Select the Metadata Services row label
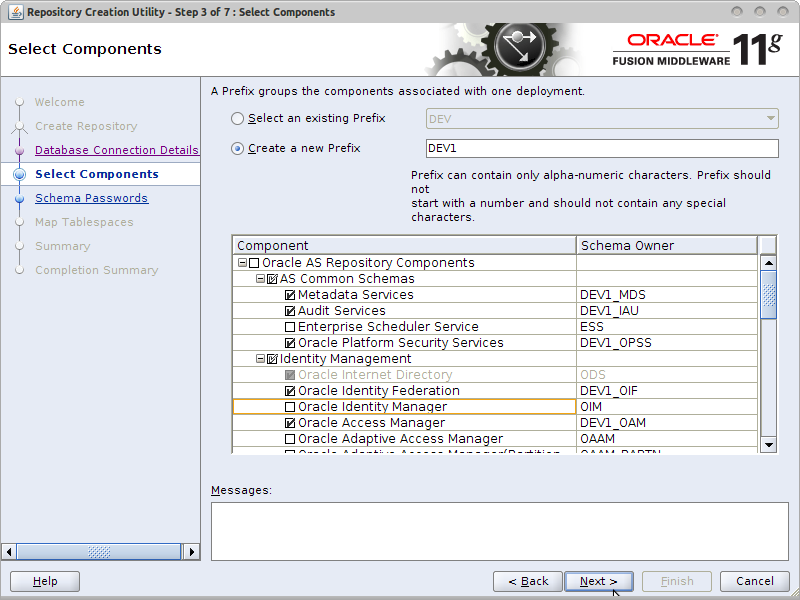Viewport: 800px width, 600px height. (356, 295)
